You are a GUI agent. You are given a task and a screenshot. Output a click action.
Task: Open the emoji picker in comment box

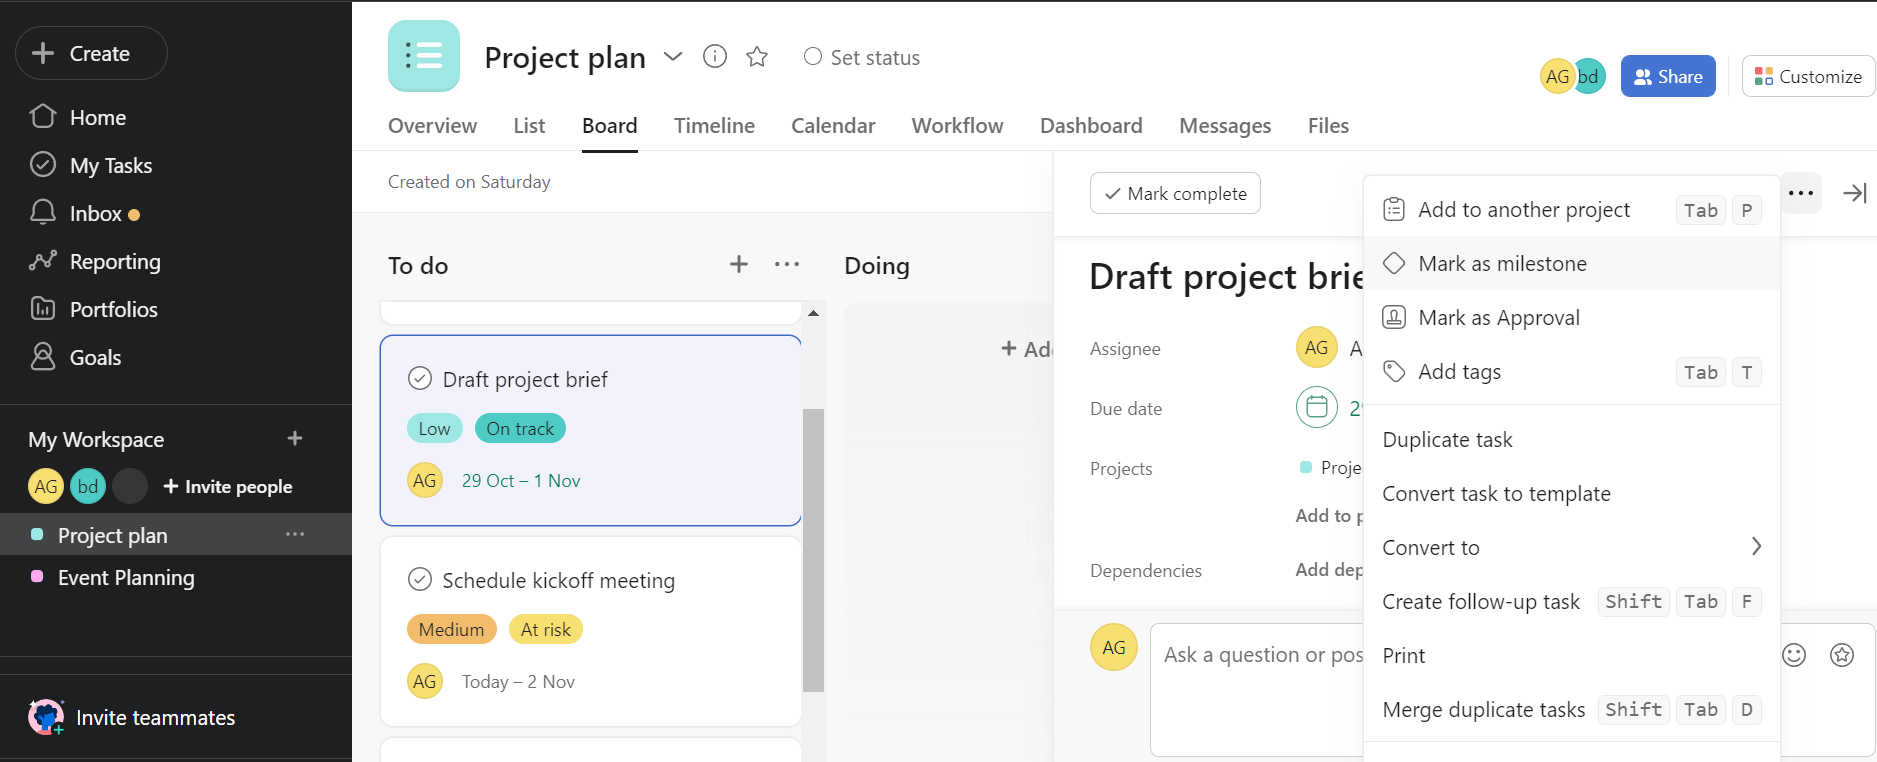[1794, 655]
